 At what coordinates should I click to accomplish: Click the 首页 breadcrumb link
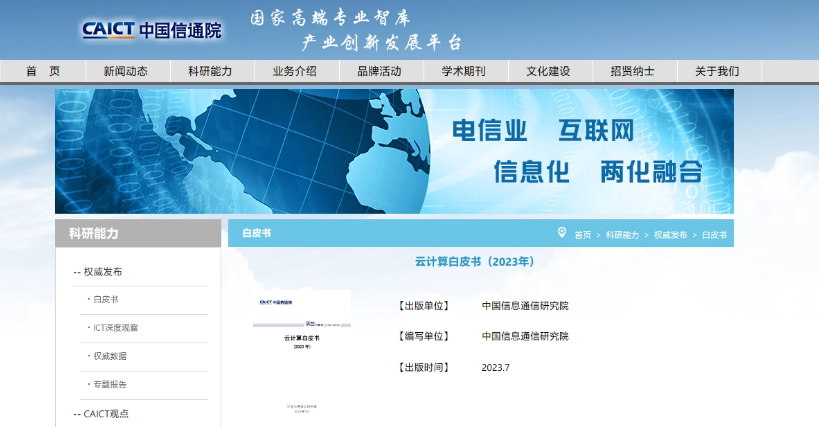point(582,234)
